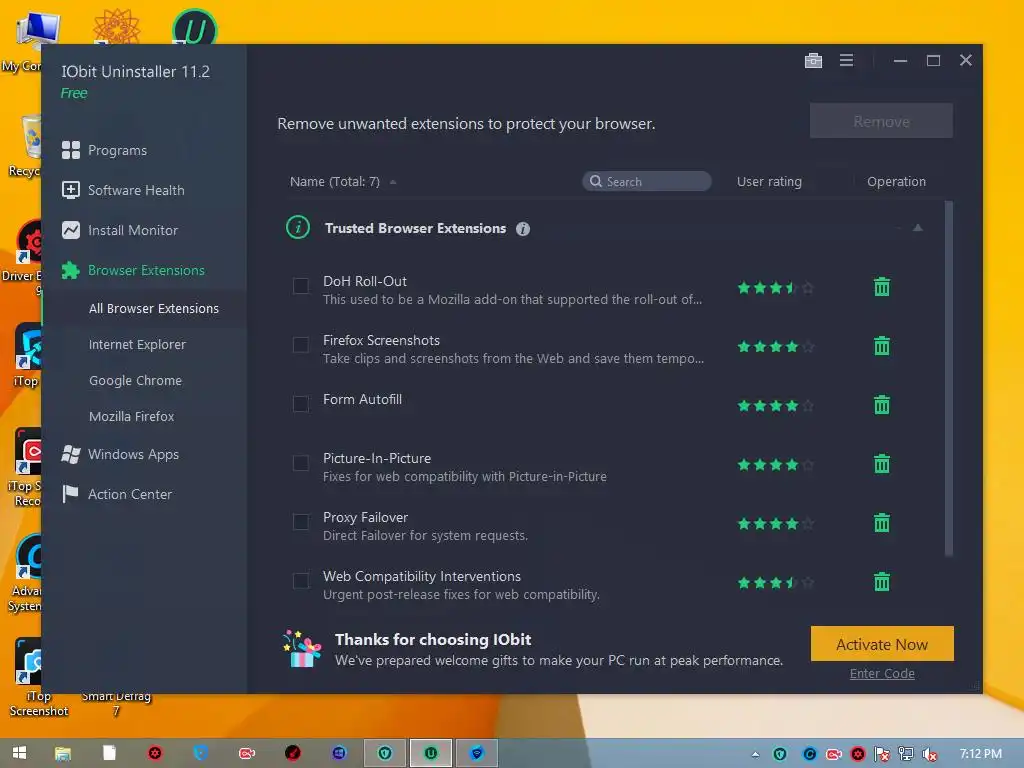
Task: Click the DoH Roll-Out extension name
Action: click(x=364, y=281)
